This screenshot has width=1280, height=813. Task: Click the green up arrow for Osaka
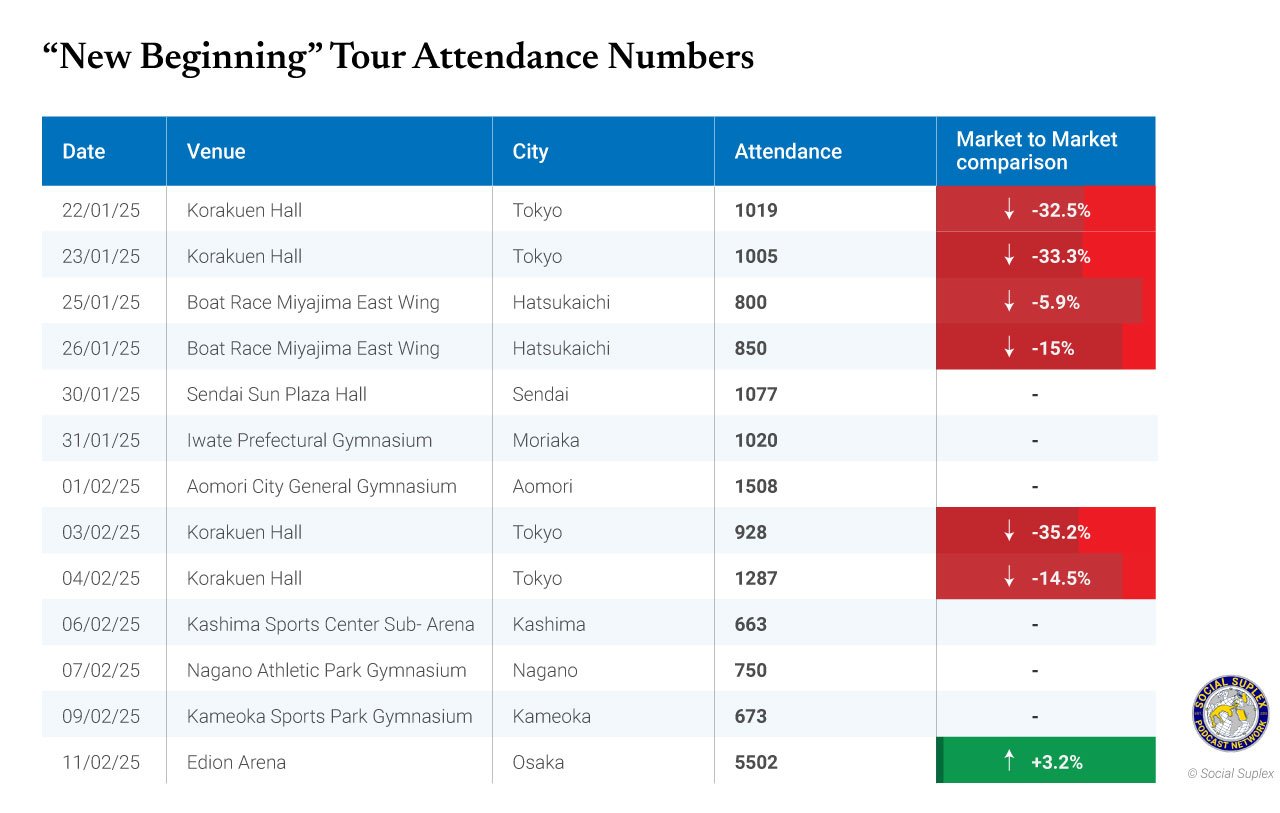point(1009,762)
